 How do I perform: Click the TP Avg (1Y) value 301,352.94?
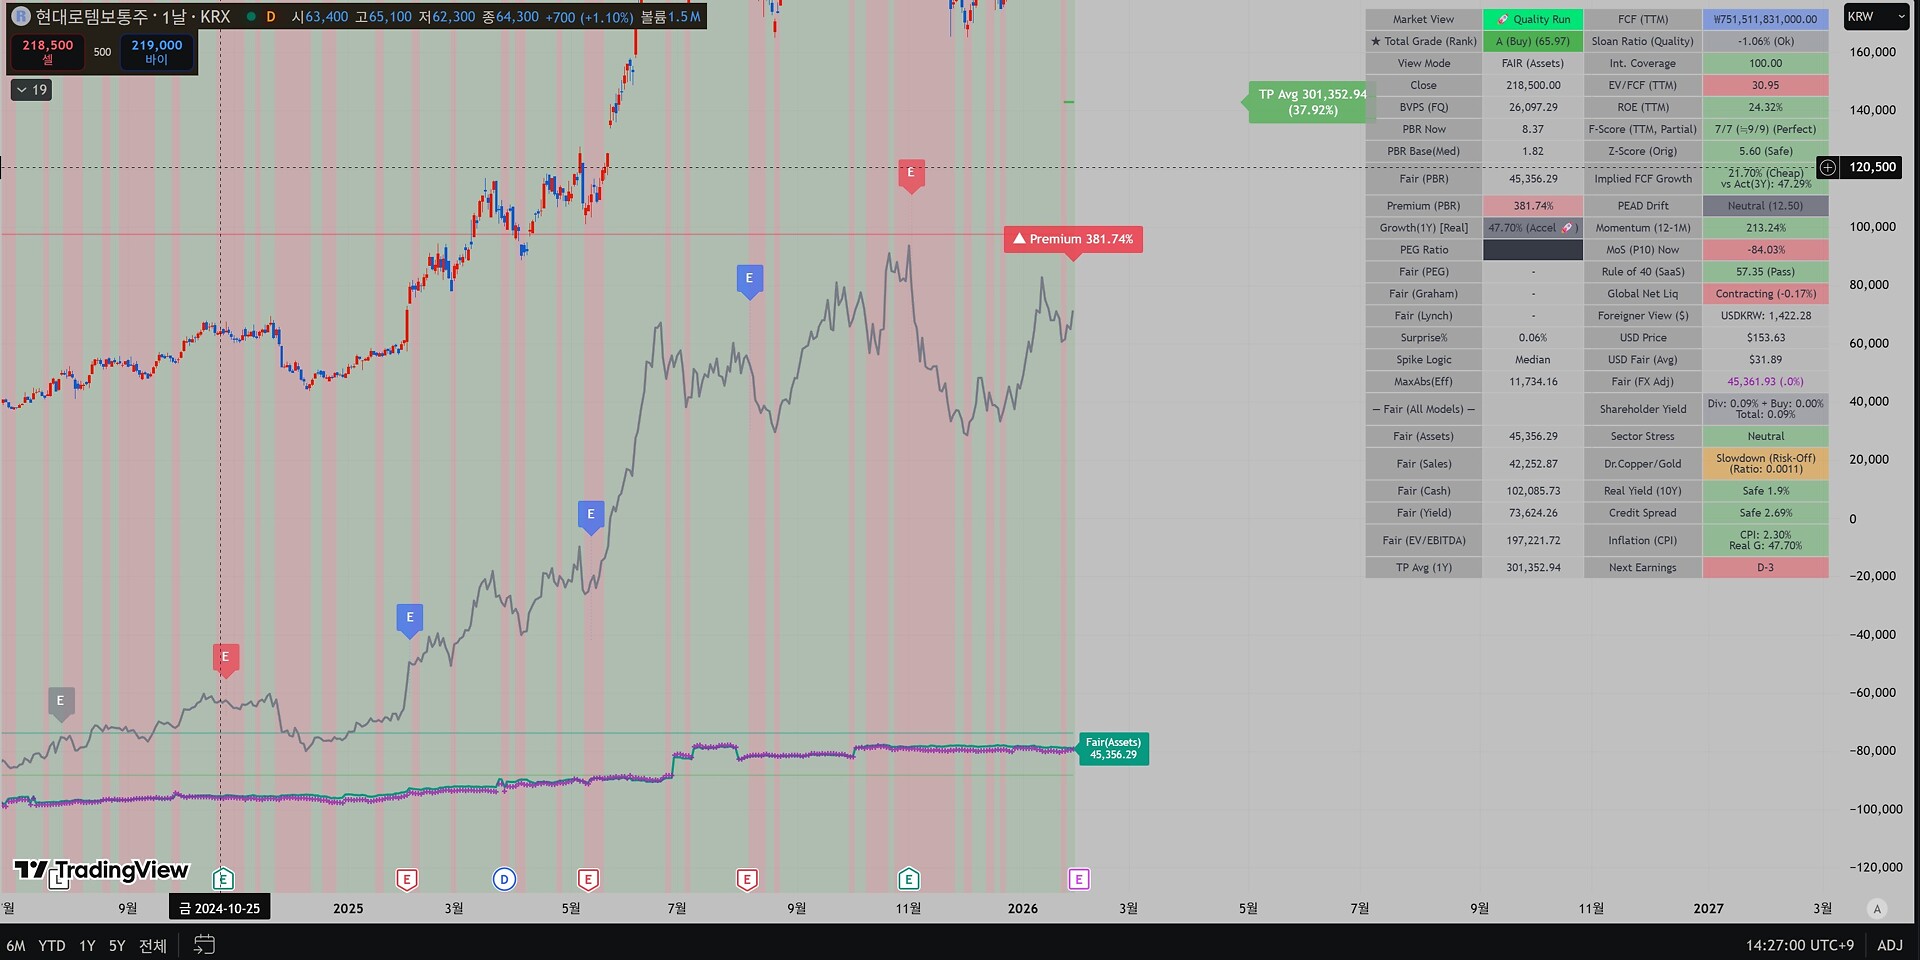click(1533, 568)
